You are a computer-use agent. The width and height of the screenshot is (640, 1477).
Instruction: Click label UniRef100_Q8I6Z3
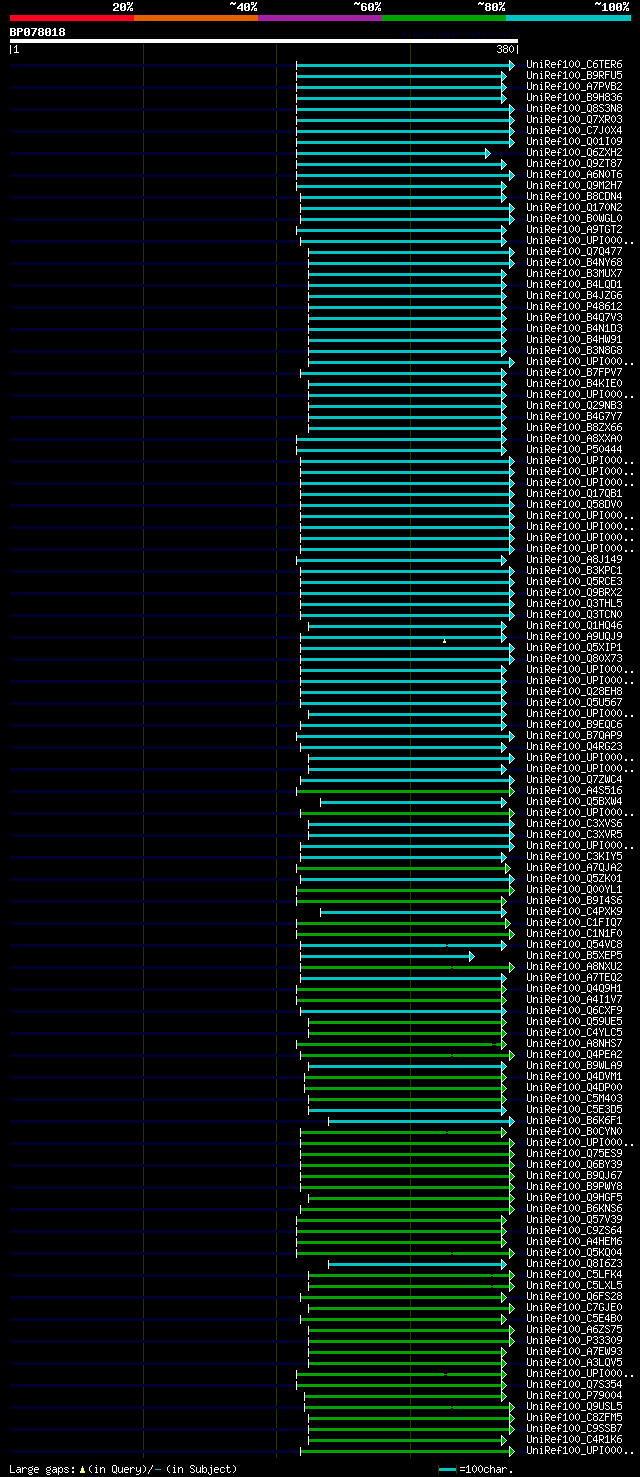click(x=574, y=1264)
